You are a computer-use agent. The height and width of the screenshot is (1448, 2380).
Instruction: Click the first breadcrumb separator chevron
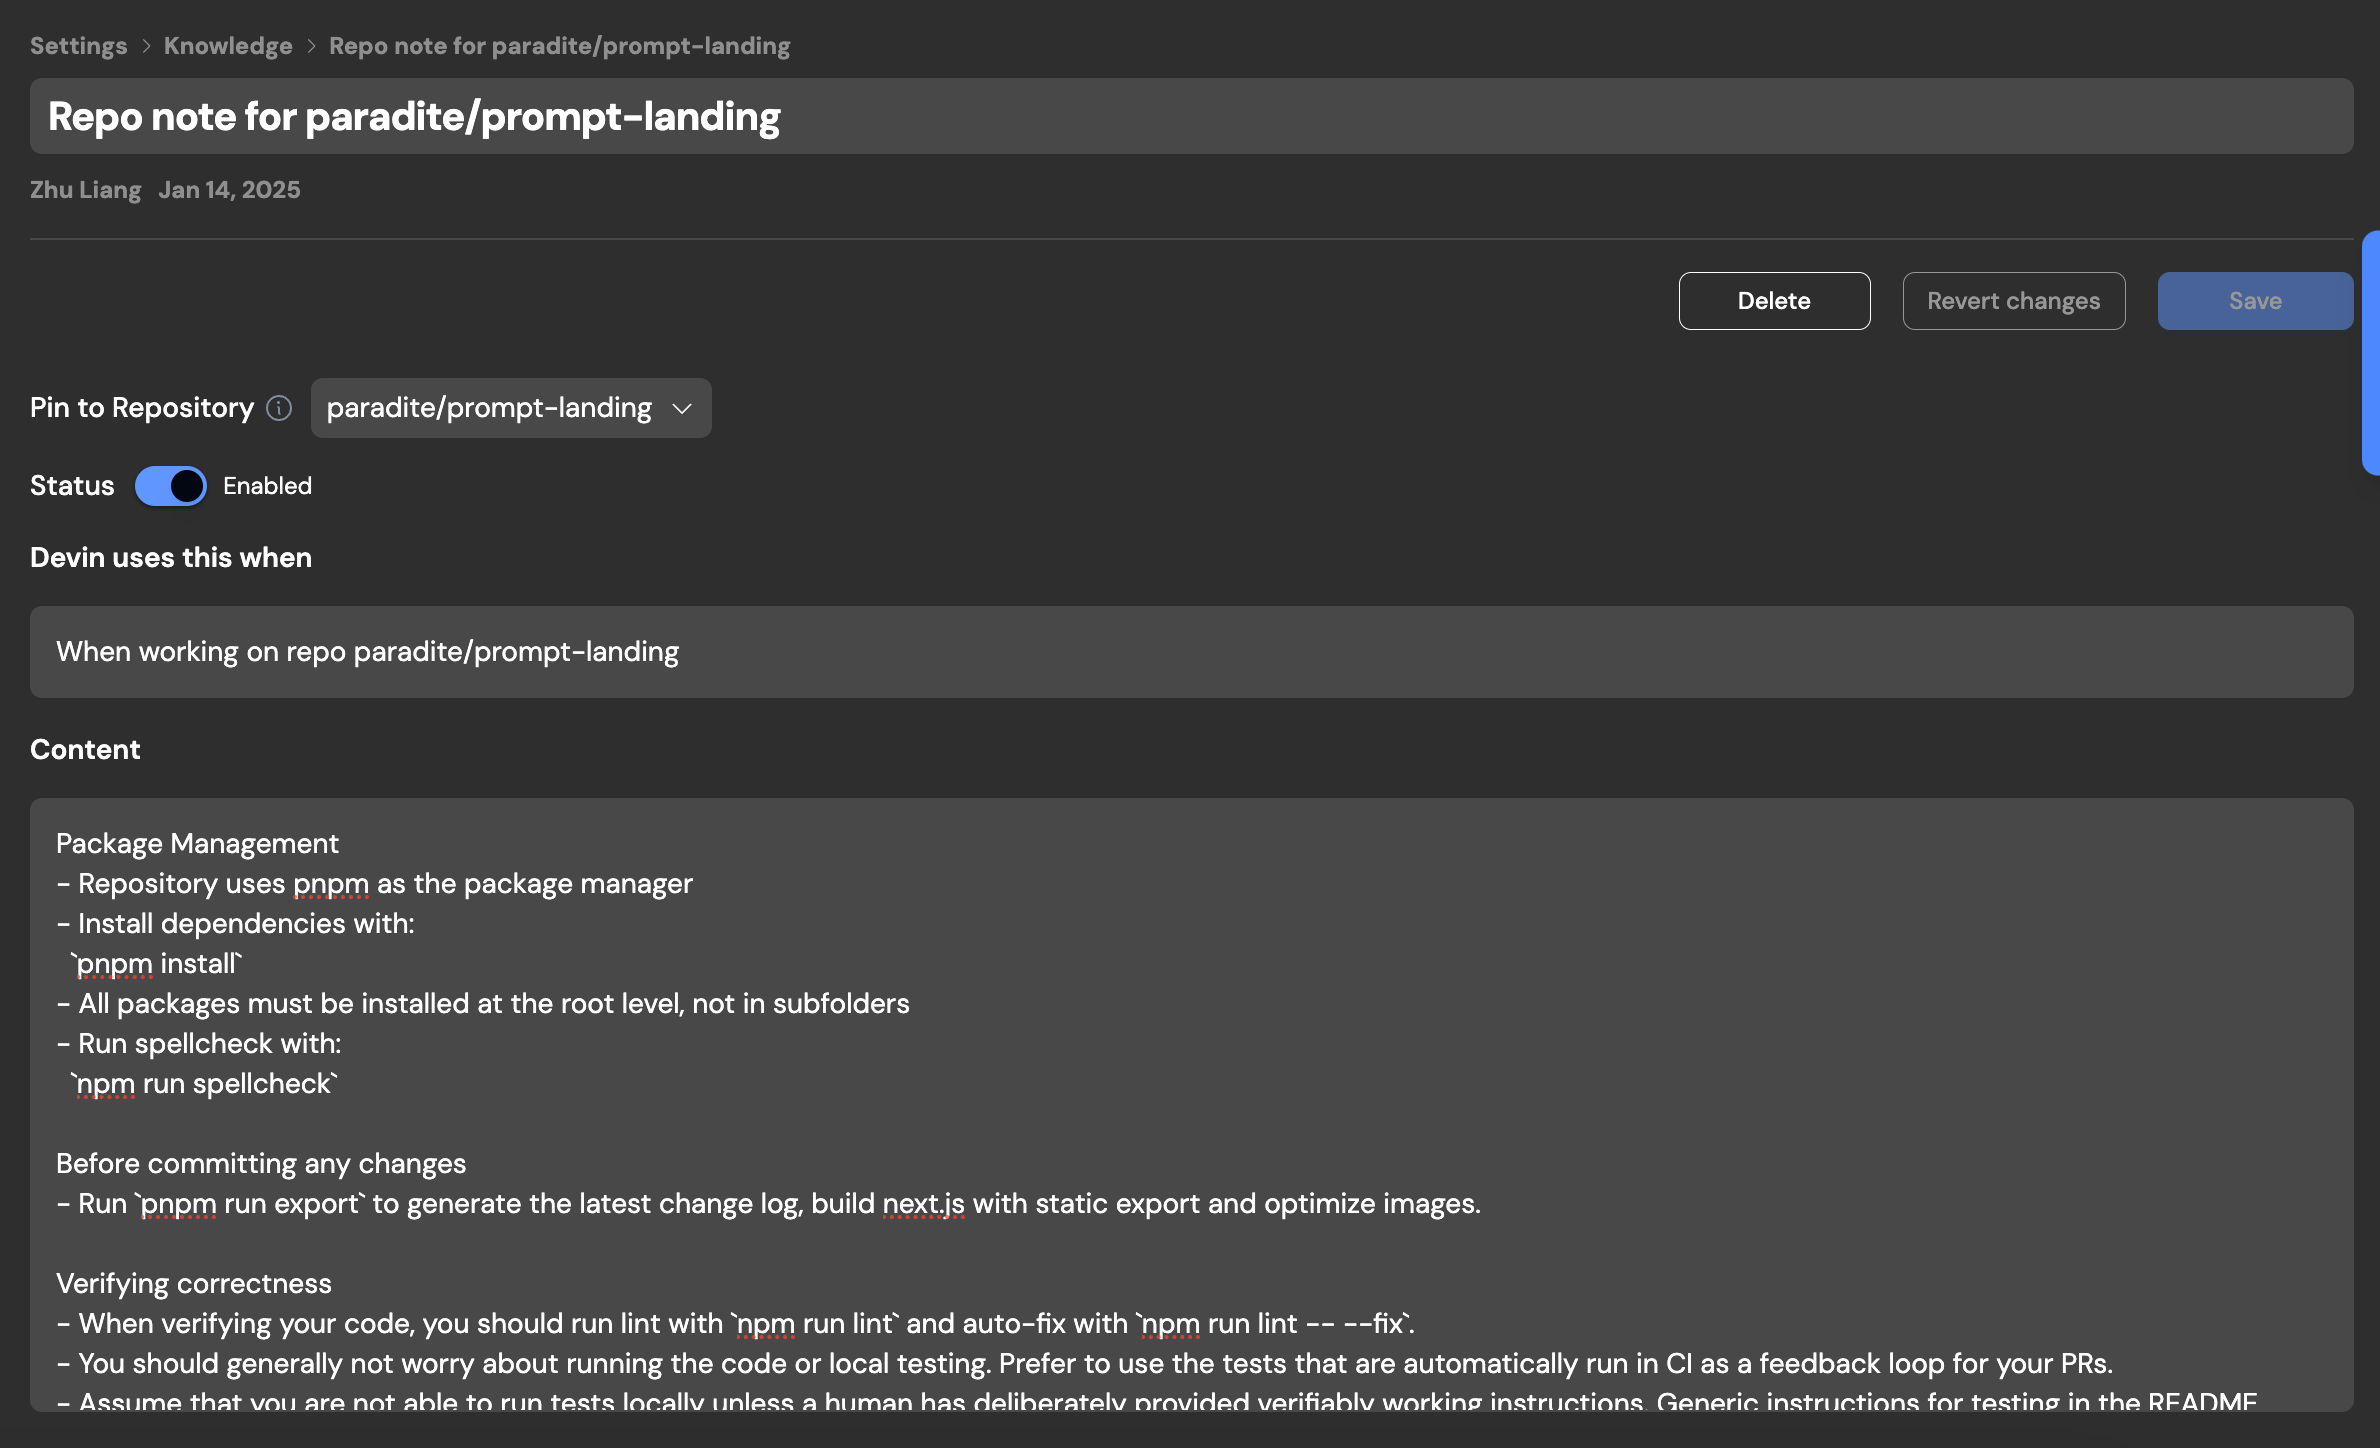(146, 46)
